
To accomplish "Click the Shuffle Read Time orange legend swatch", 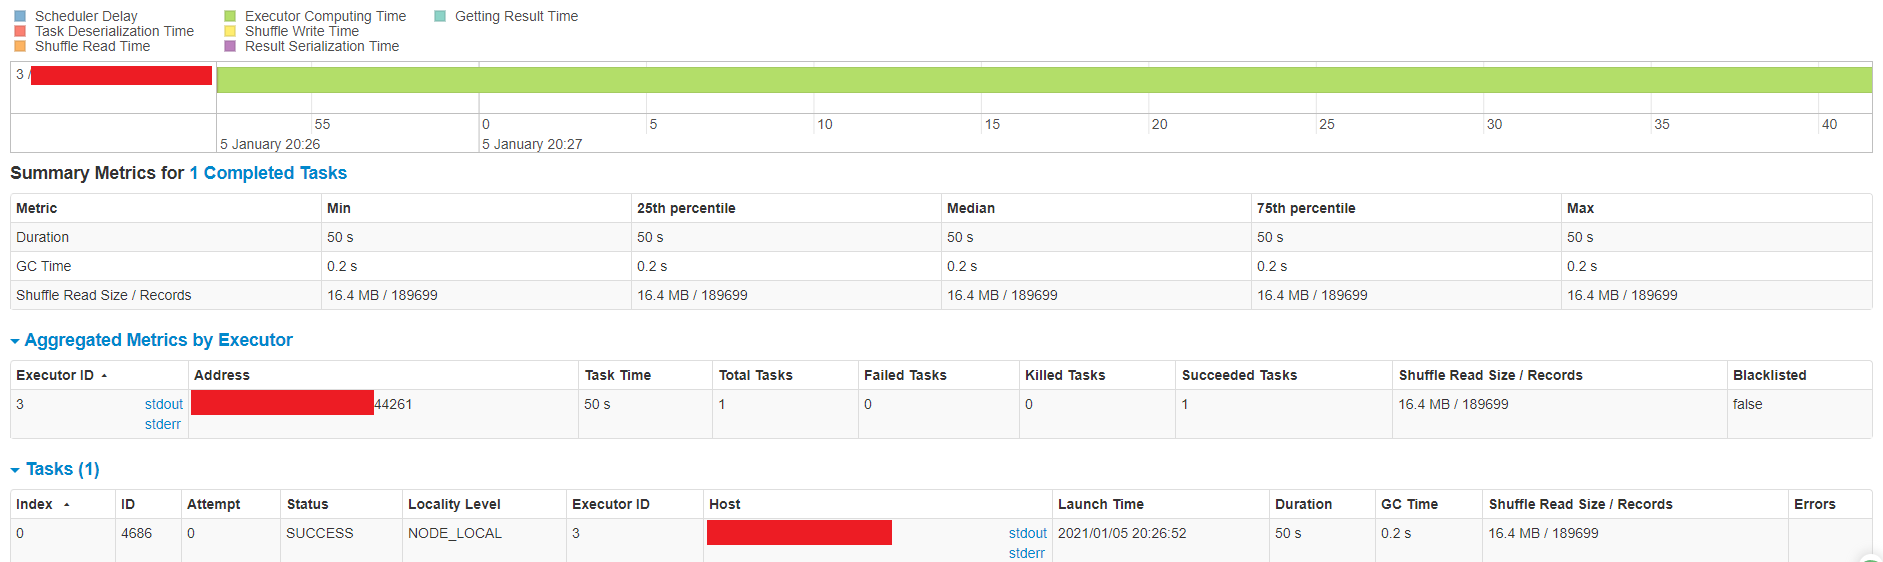I will click(20, 46).
